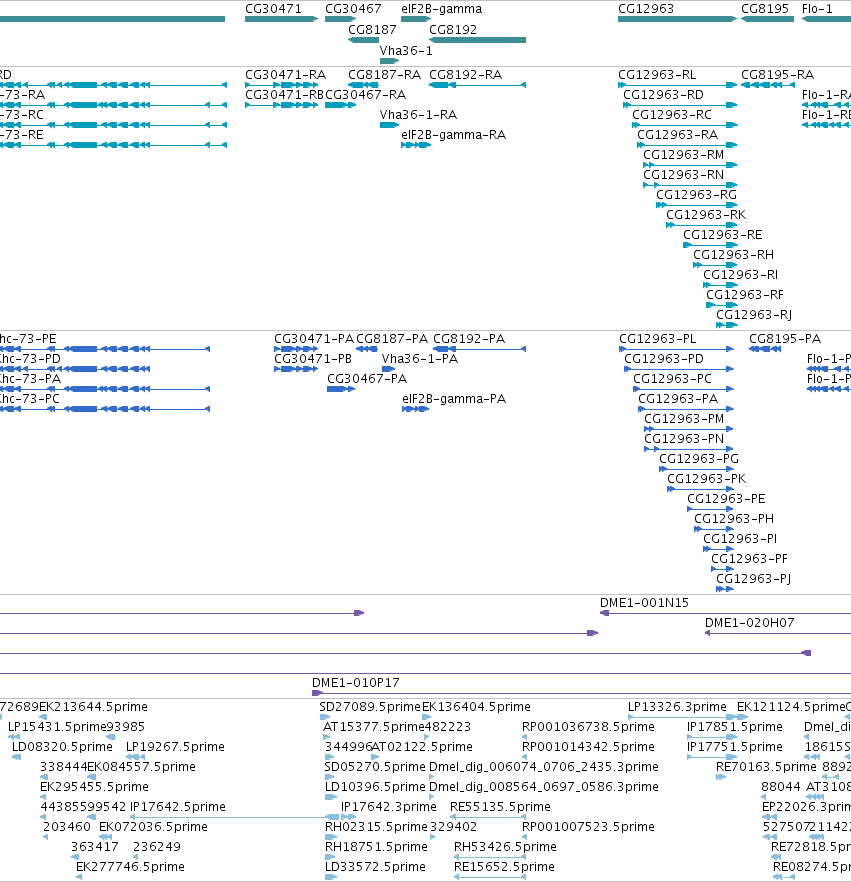851x882 pixels.
Task: Select EST RP001036738.5prime label
Action: [x=588, y=727]
